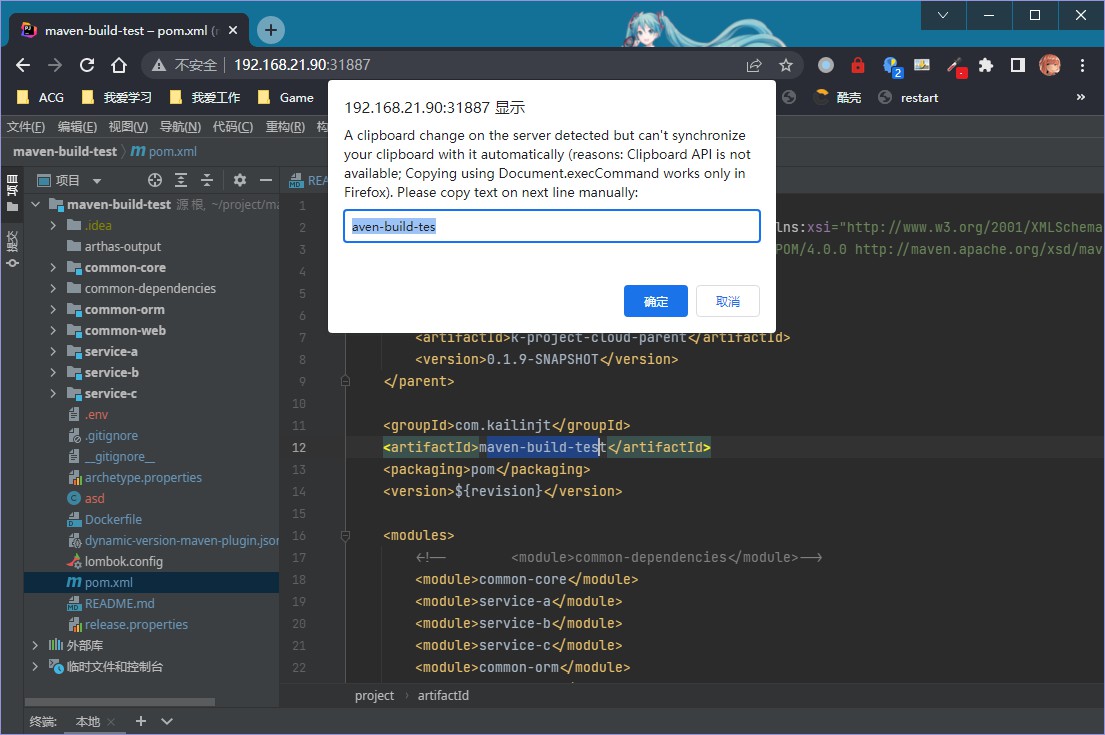
Task: Click the red padlock extension icon
Action: click(857, 65)
